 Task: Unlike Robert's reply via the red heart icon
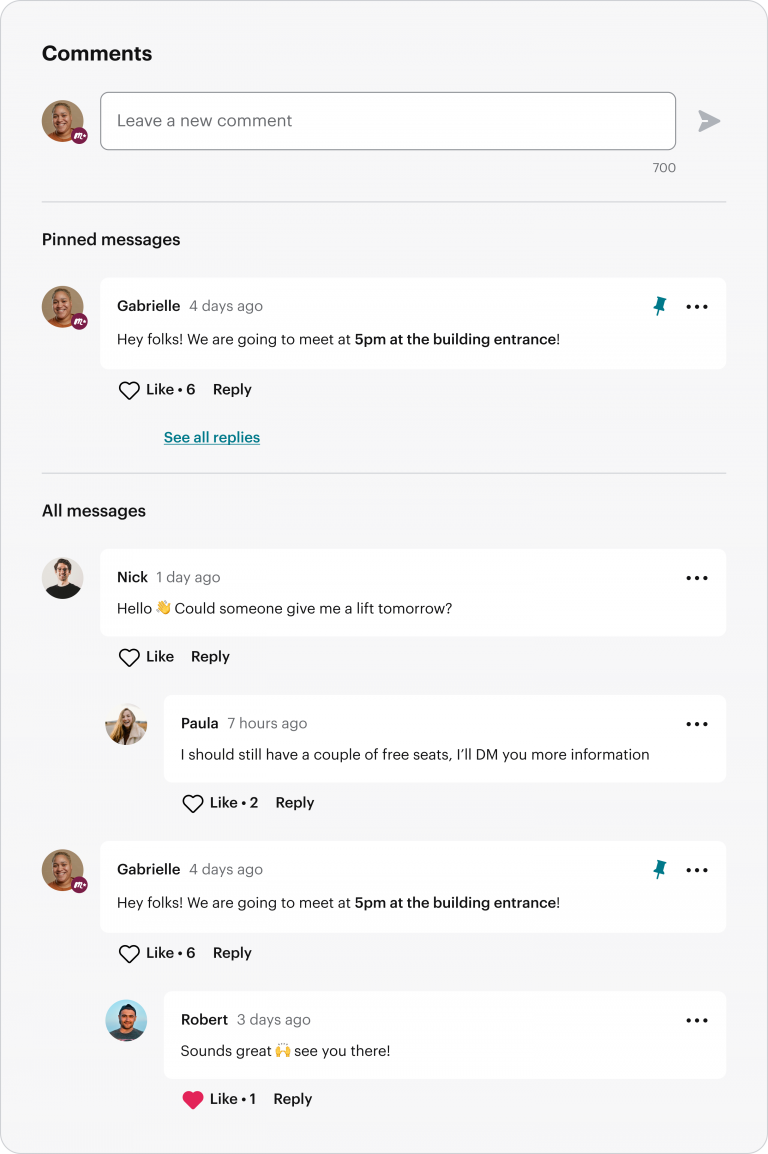pos(192,1098)
